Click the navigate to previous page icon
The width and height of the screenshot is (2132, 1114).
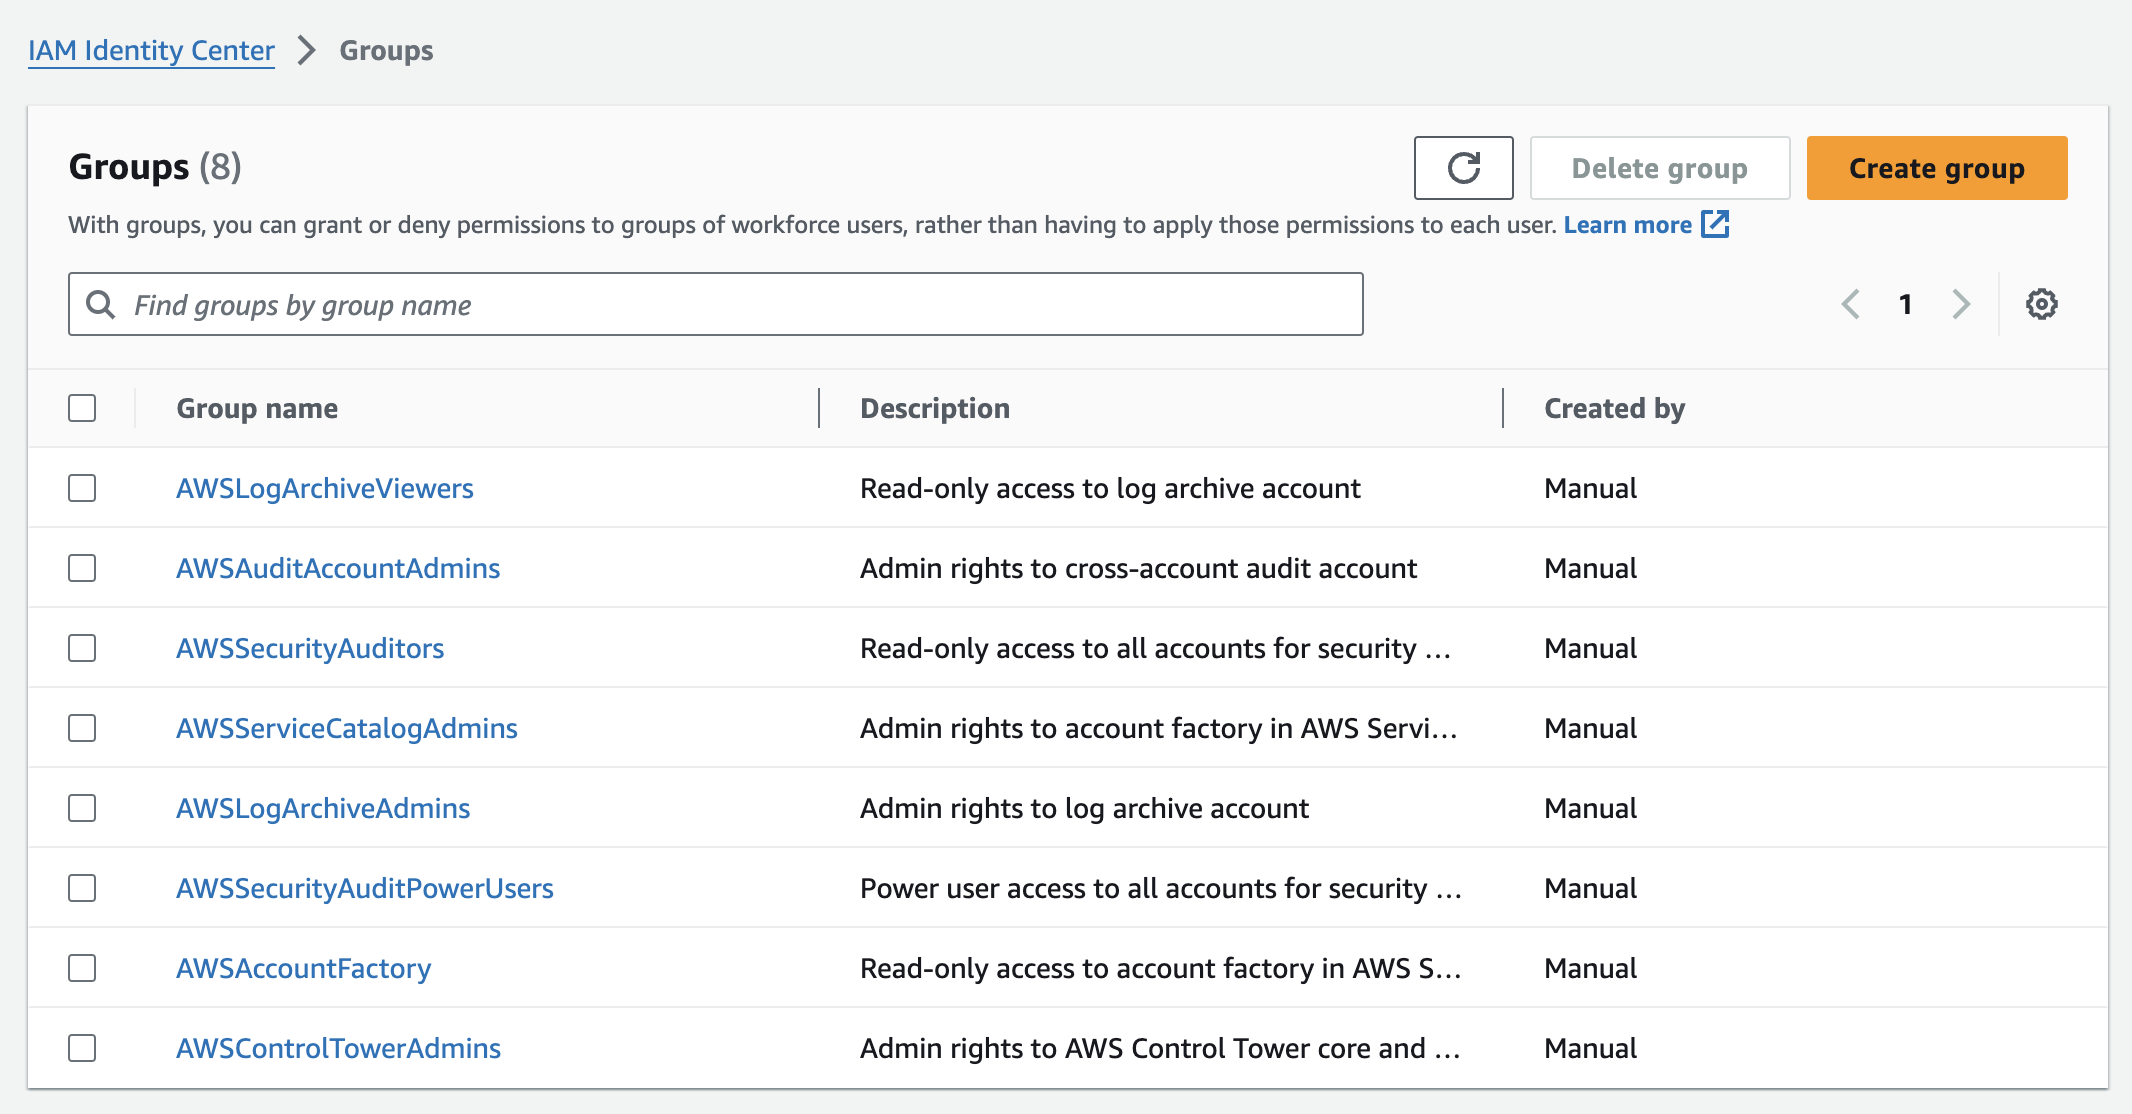coord(1850,305)
